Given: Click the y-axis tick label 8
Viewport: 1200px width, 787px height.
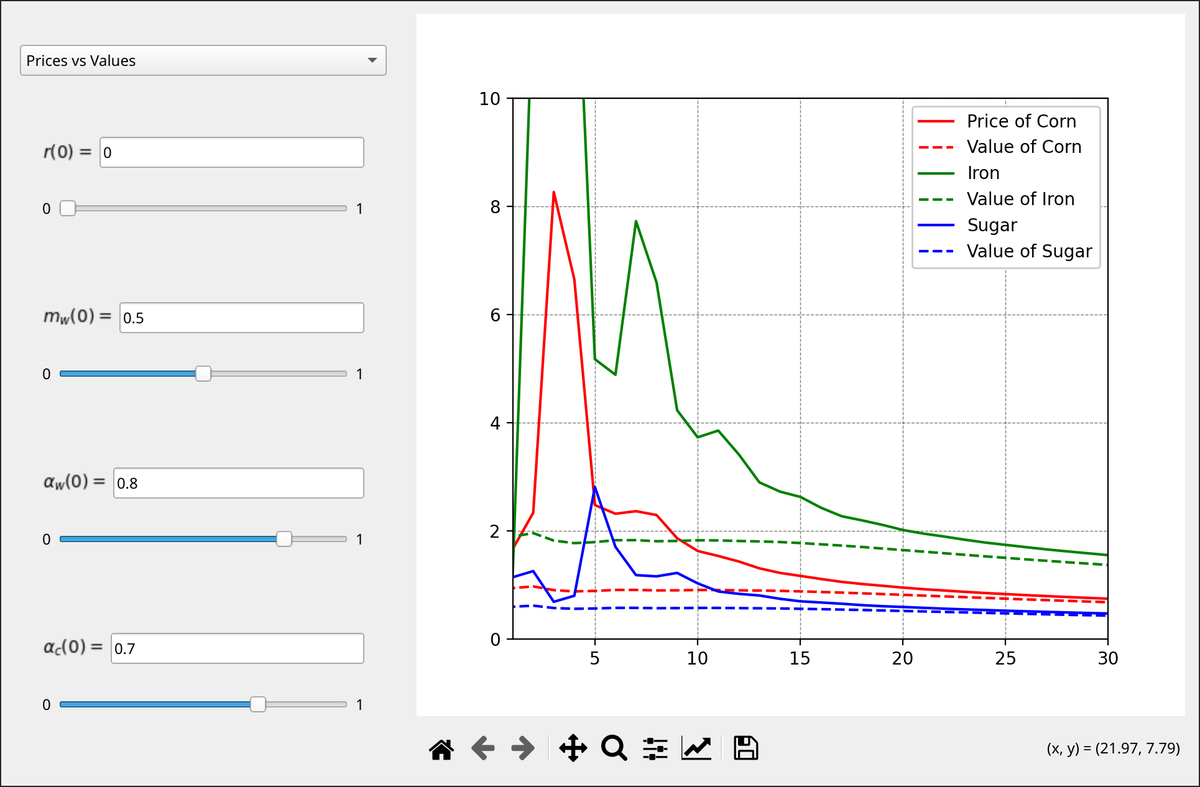Looking at the screenshot, I should coord(494,207).
